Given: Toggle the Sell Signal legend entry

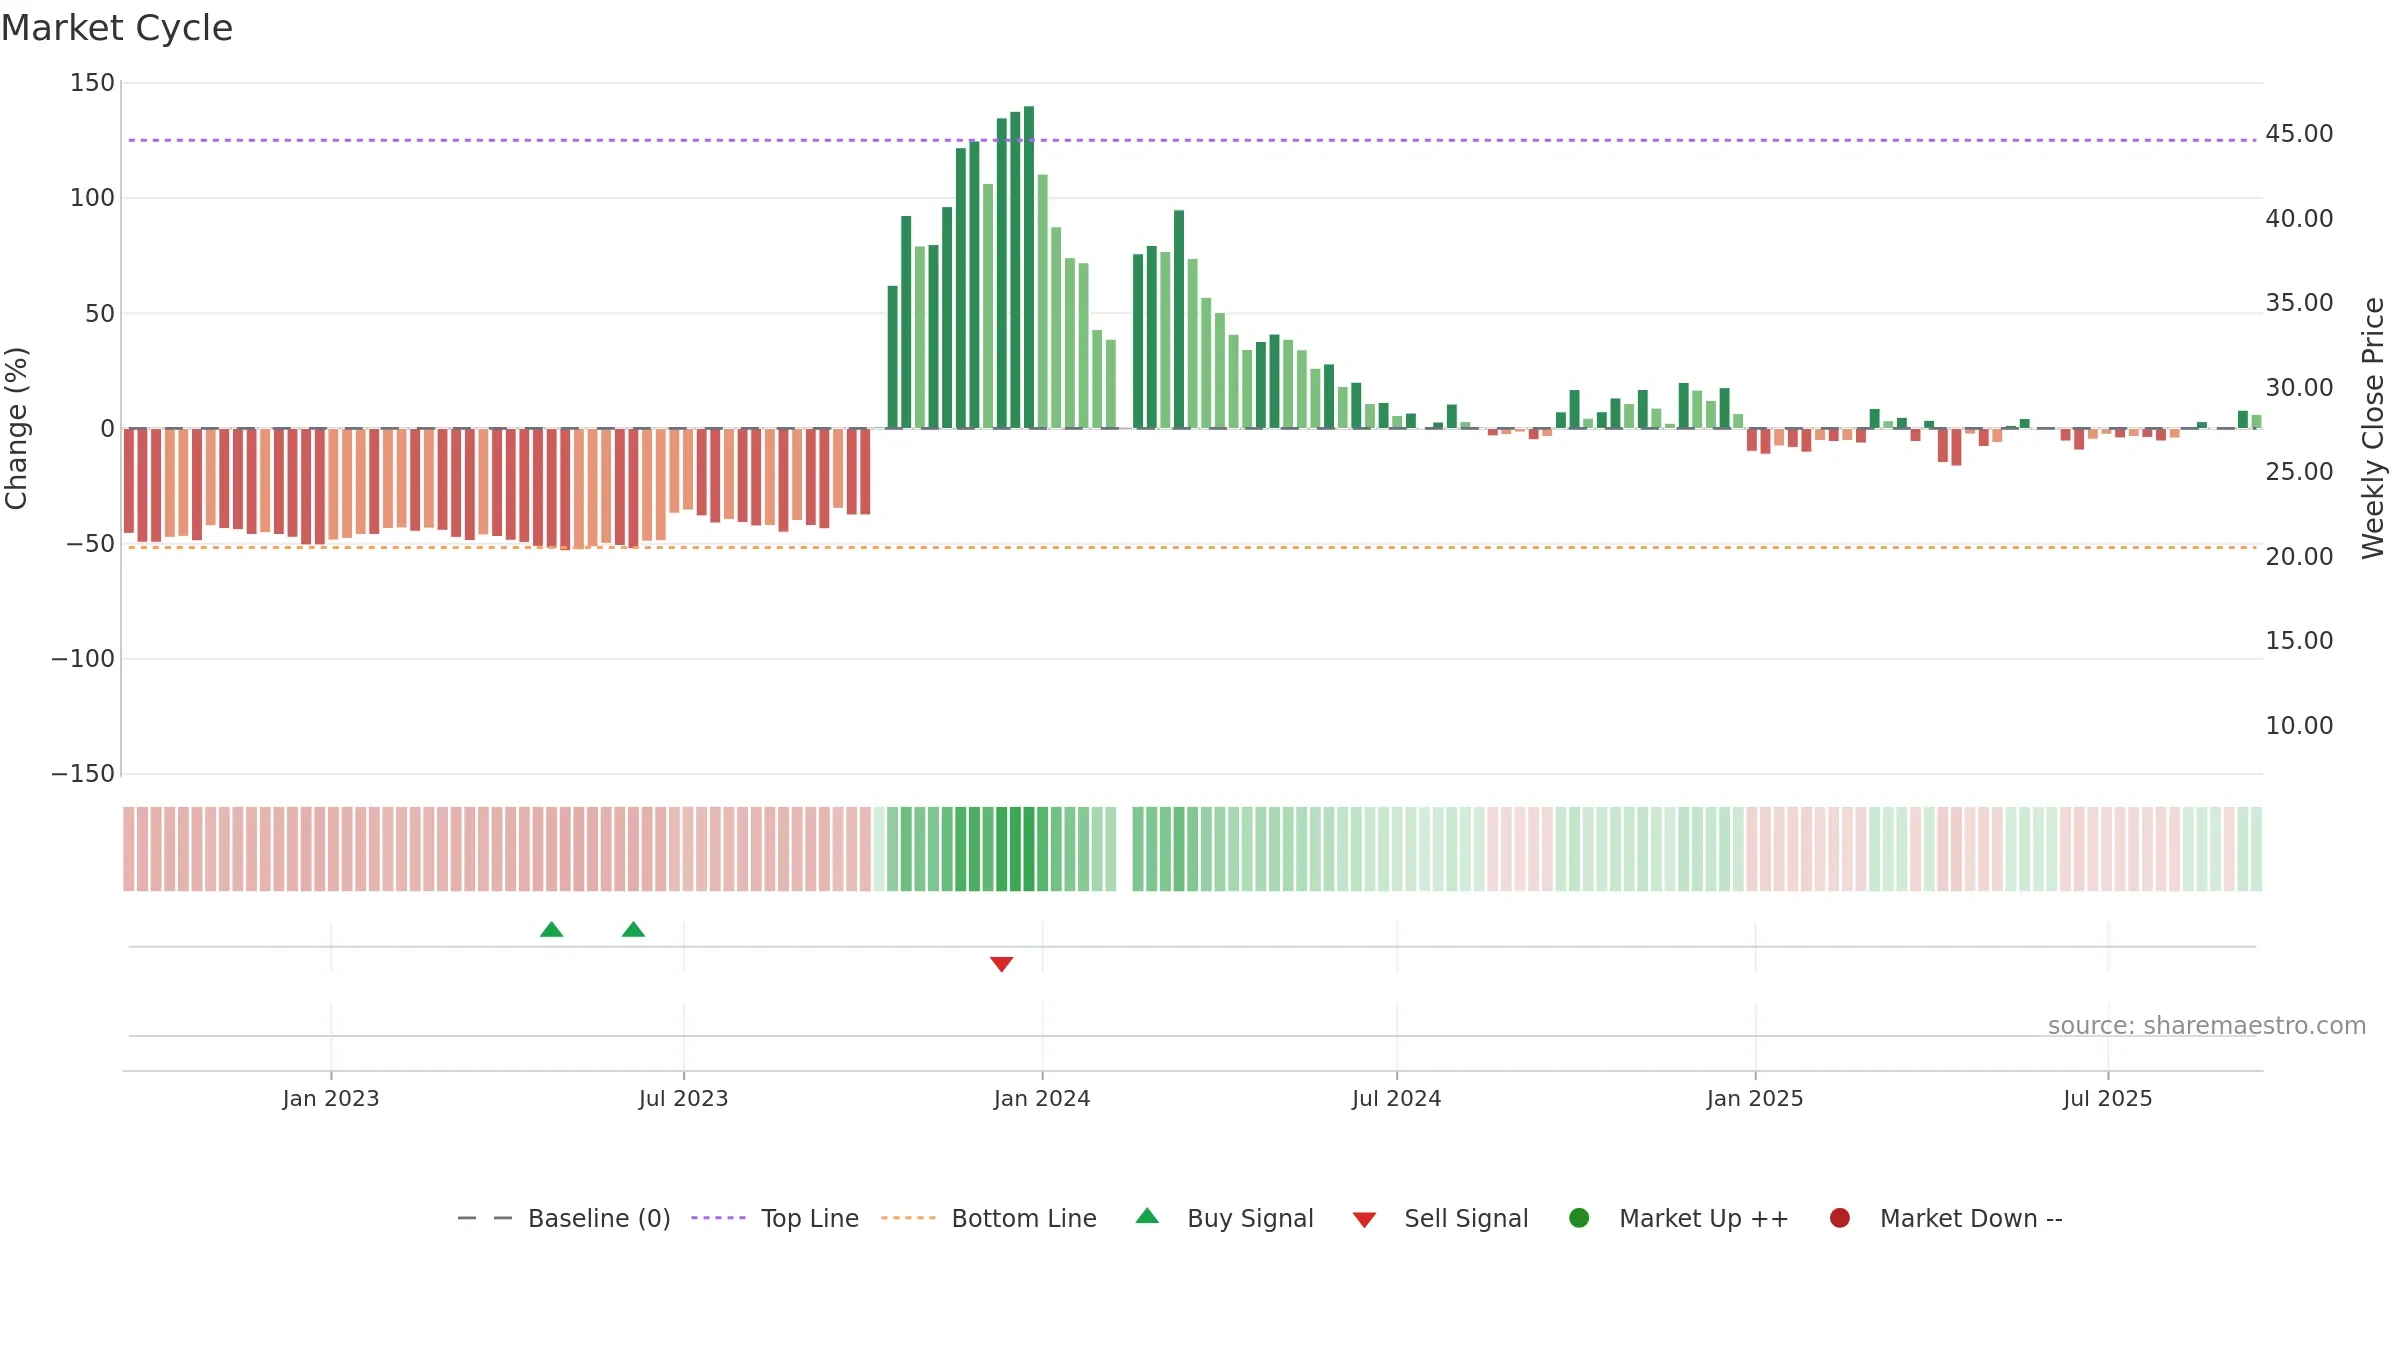Looking at the screenshot, I should (x=1440, y=1218).
